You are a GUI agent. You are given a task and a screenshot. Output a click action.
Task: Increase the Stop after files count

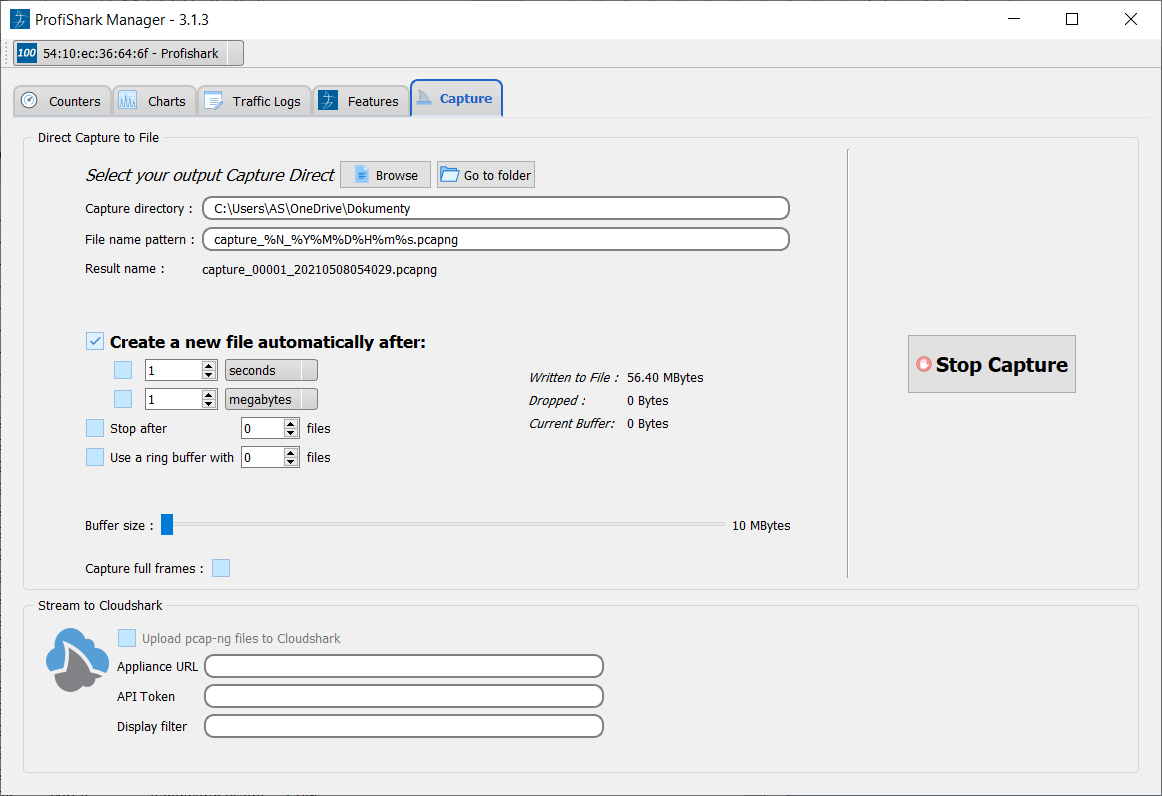(x=291, y=424)
